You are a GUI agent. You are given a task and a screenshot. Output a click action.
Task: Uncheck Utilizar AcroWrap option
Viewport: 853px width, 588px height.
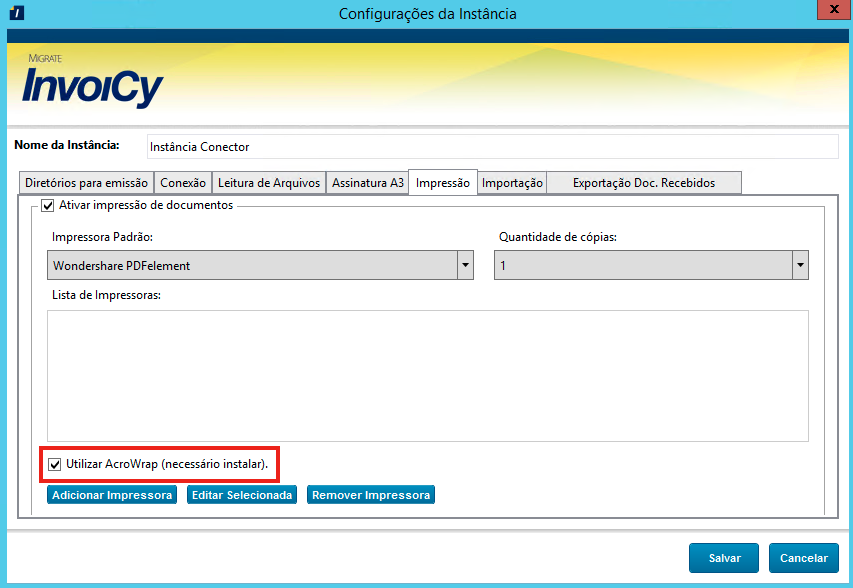point(54,464)
